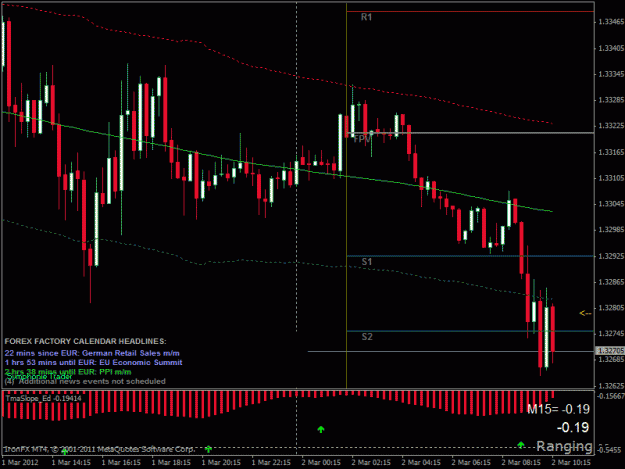Click the -0.15667 indicator scale value
Viewport: 625px width, 469px height.
pos(610,396)
